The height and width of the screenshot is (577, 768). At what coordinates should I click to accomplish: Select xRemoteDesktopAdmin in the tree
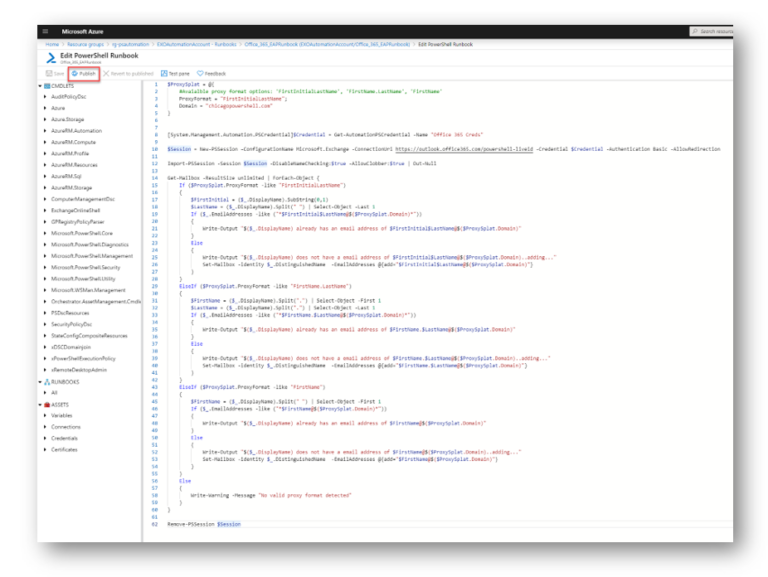tap(79, 370)
